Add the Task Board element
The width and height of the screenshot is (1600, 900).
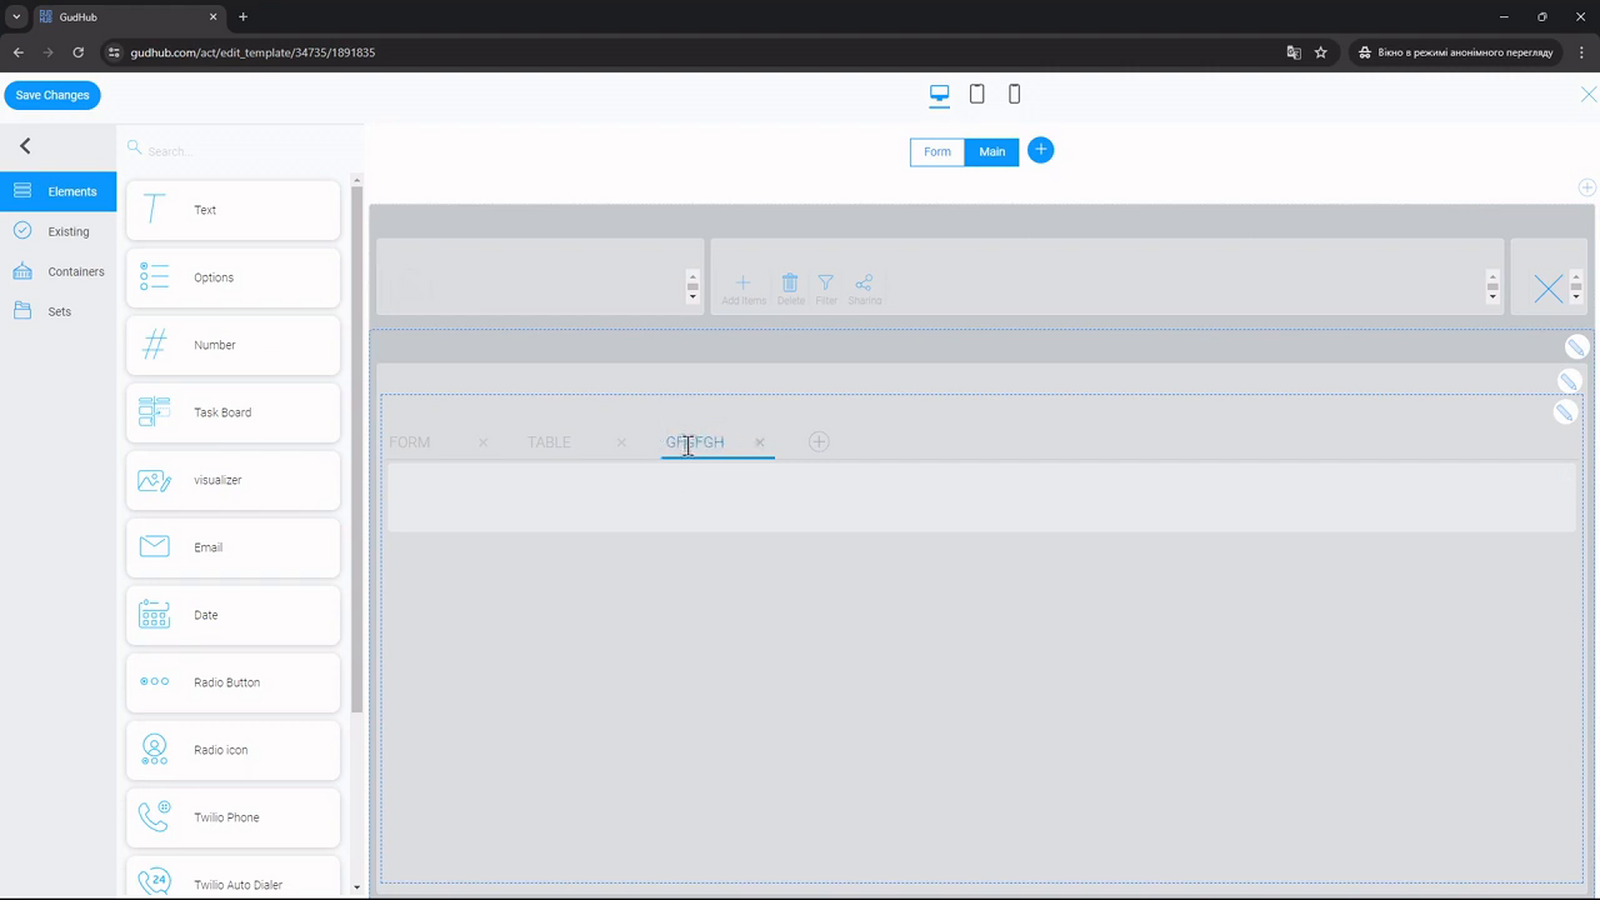(x=233, y=413)
